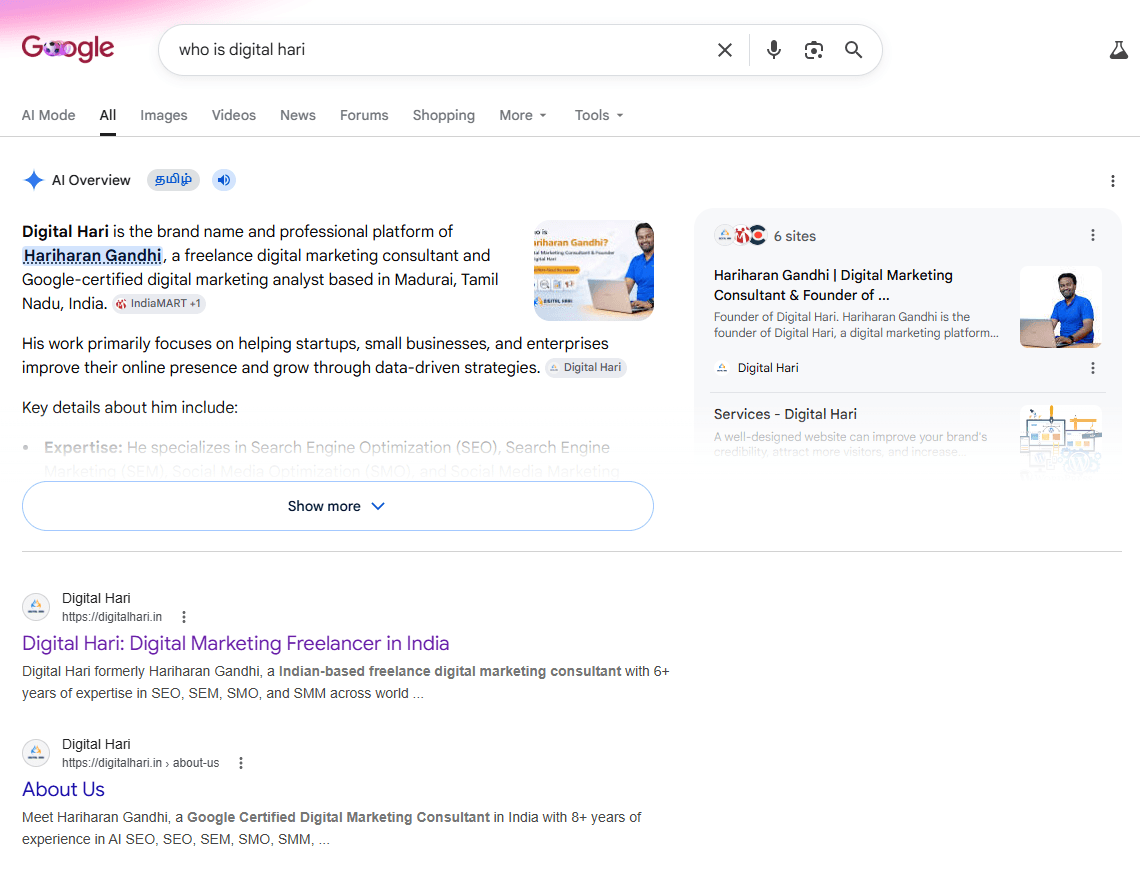View Services card illustration thumbnail
Image resolution: width=1140 pixels, height=871 pixels.
[1061, 441]
